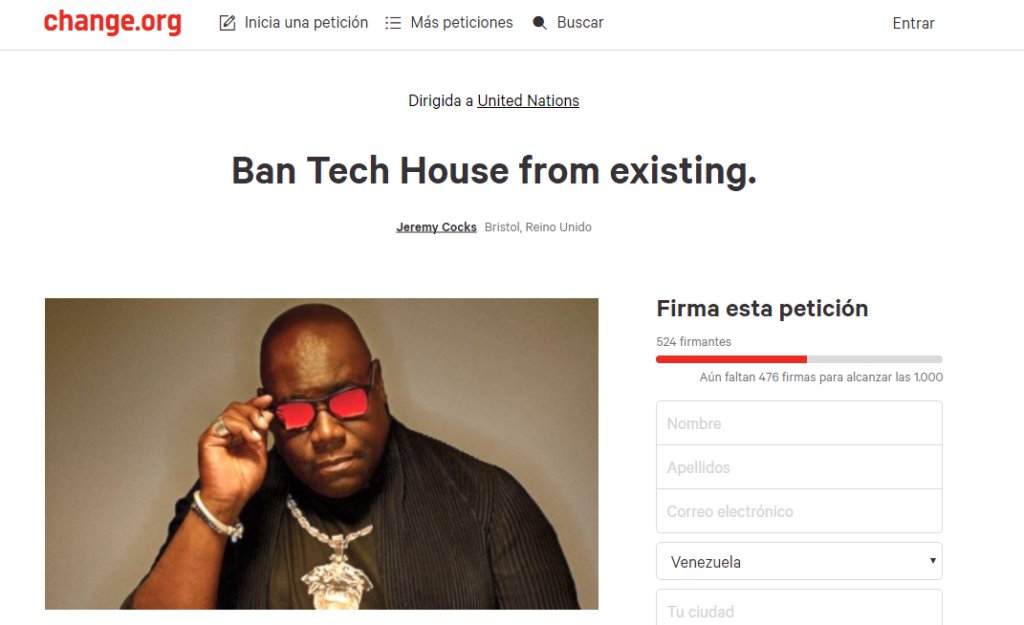
Task: Click the country dropdown arrow
Action: [933, 561]
